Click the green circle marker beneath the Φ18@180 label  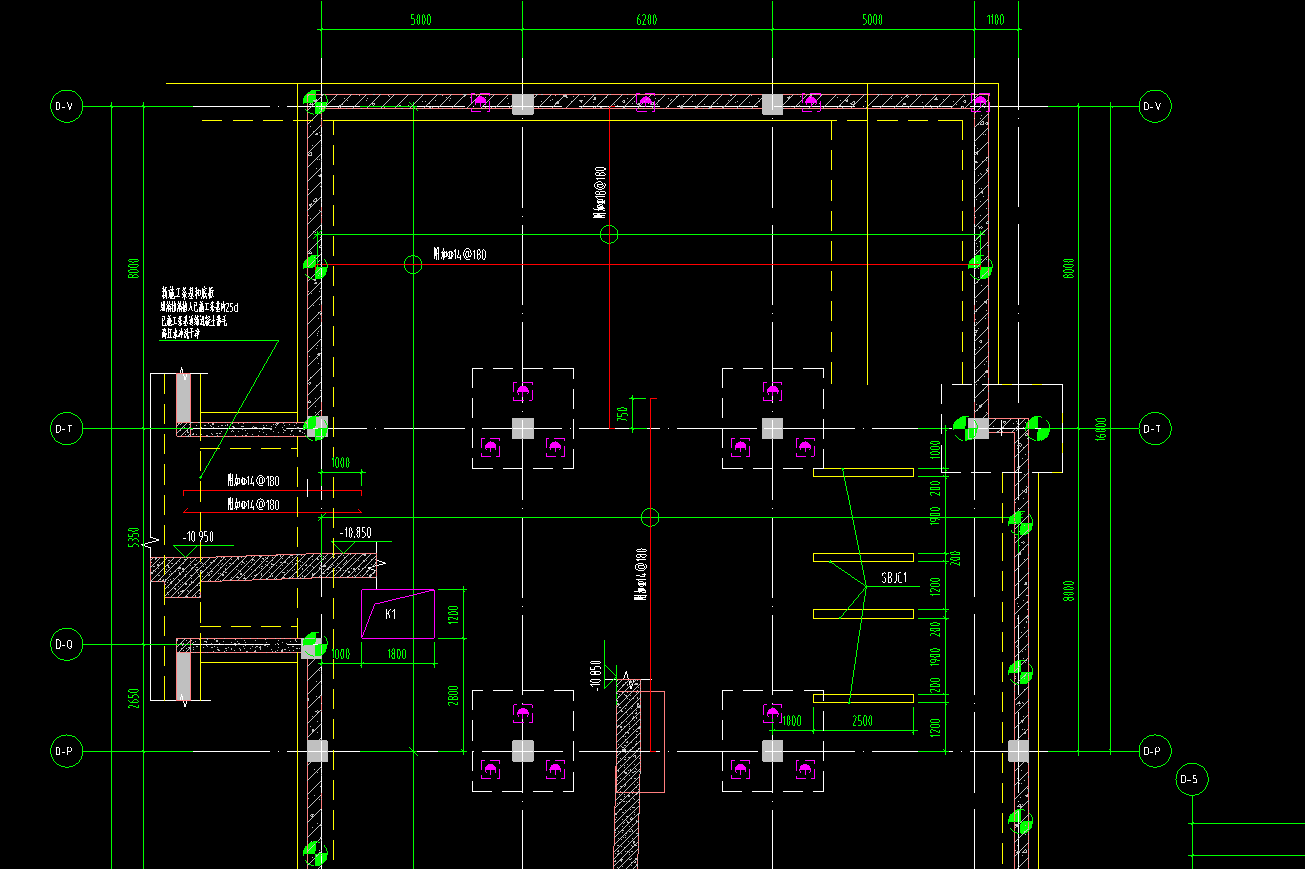[x=609, y=235]
